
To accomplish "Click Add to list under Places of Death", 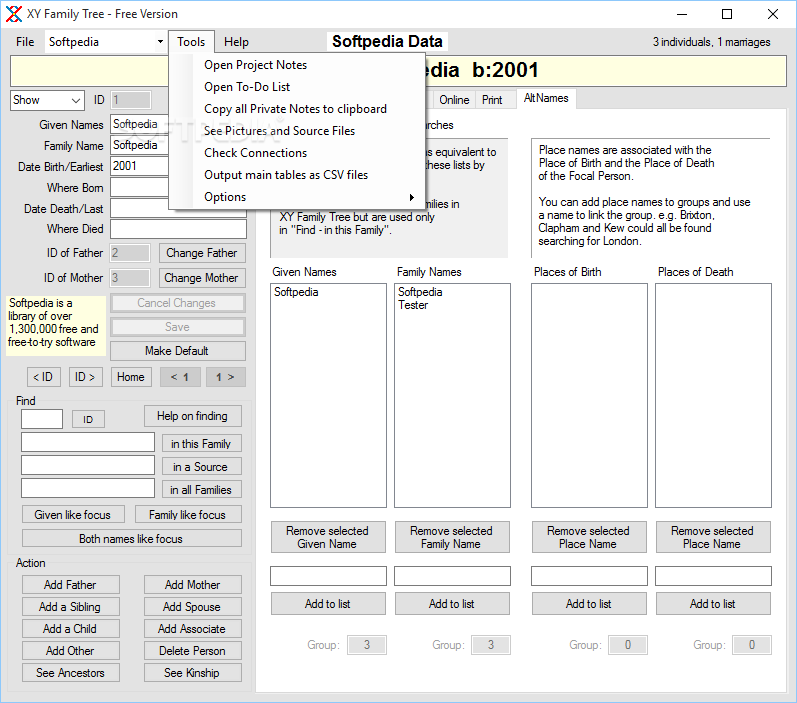I will pyautogui.click(x=713, y=603).
